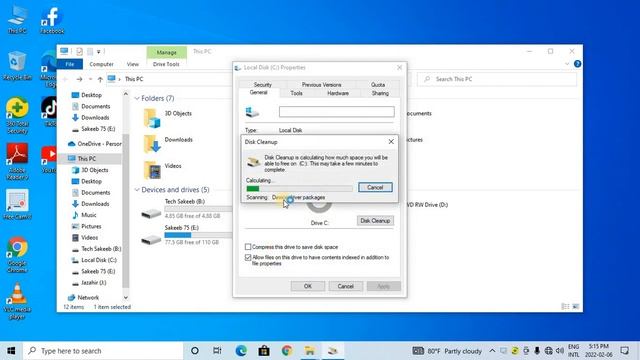Switch to large icons view button
Screen dimensions: 640x360
click(x=576, y=307)
